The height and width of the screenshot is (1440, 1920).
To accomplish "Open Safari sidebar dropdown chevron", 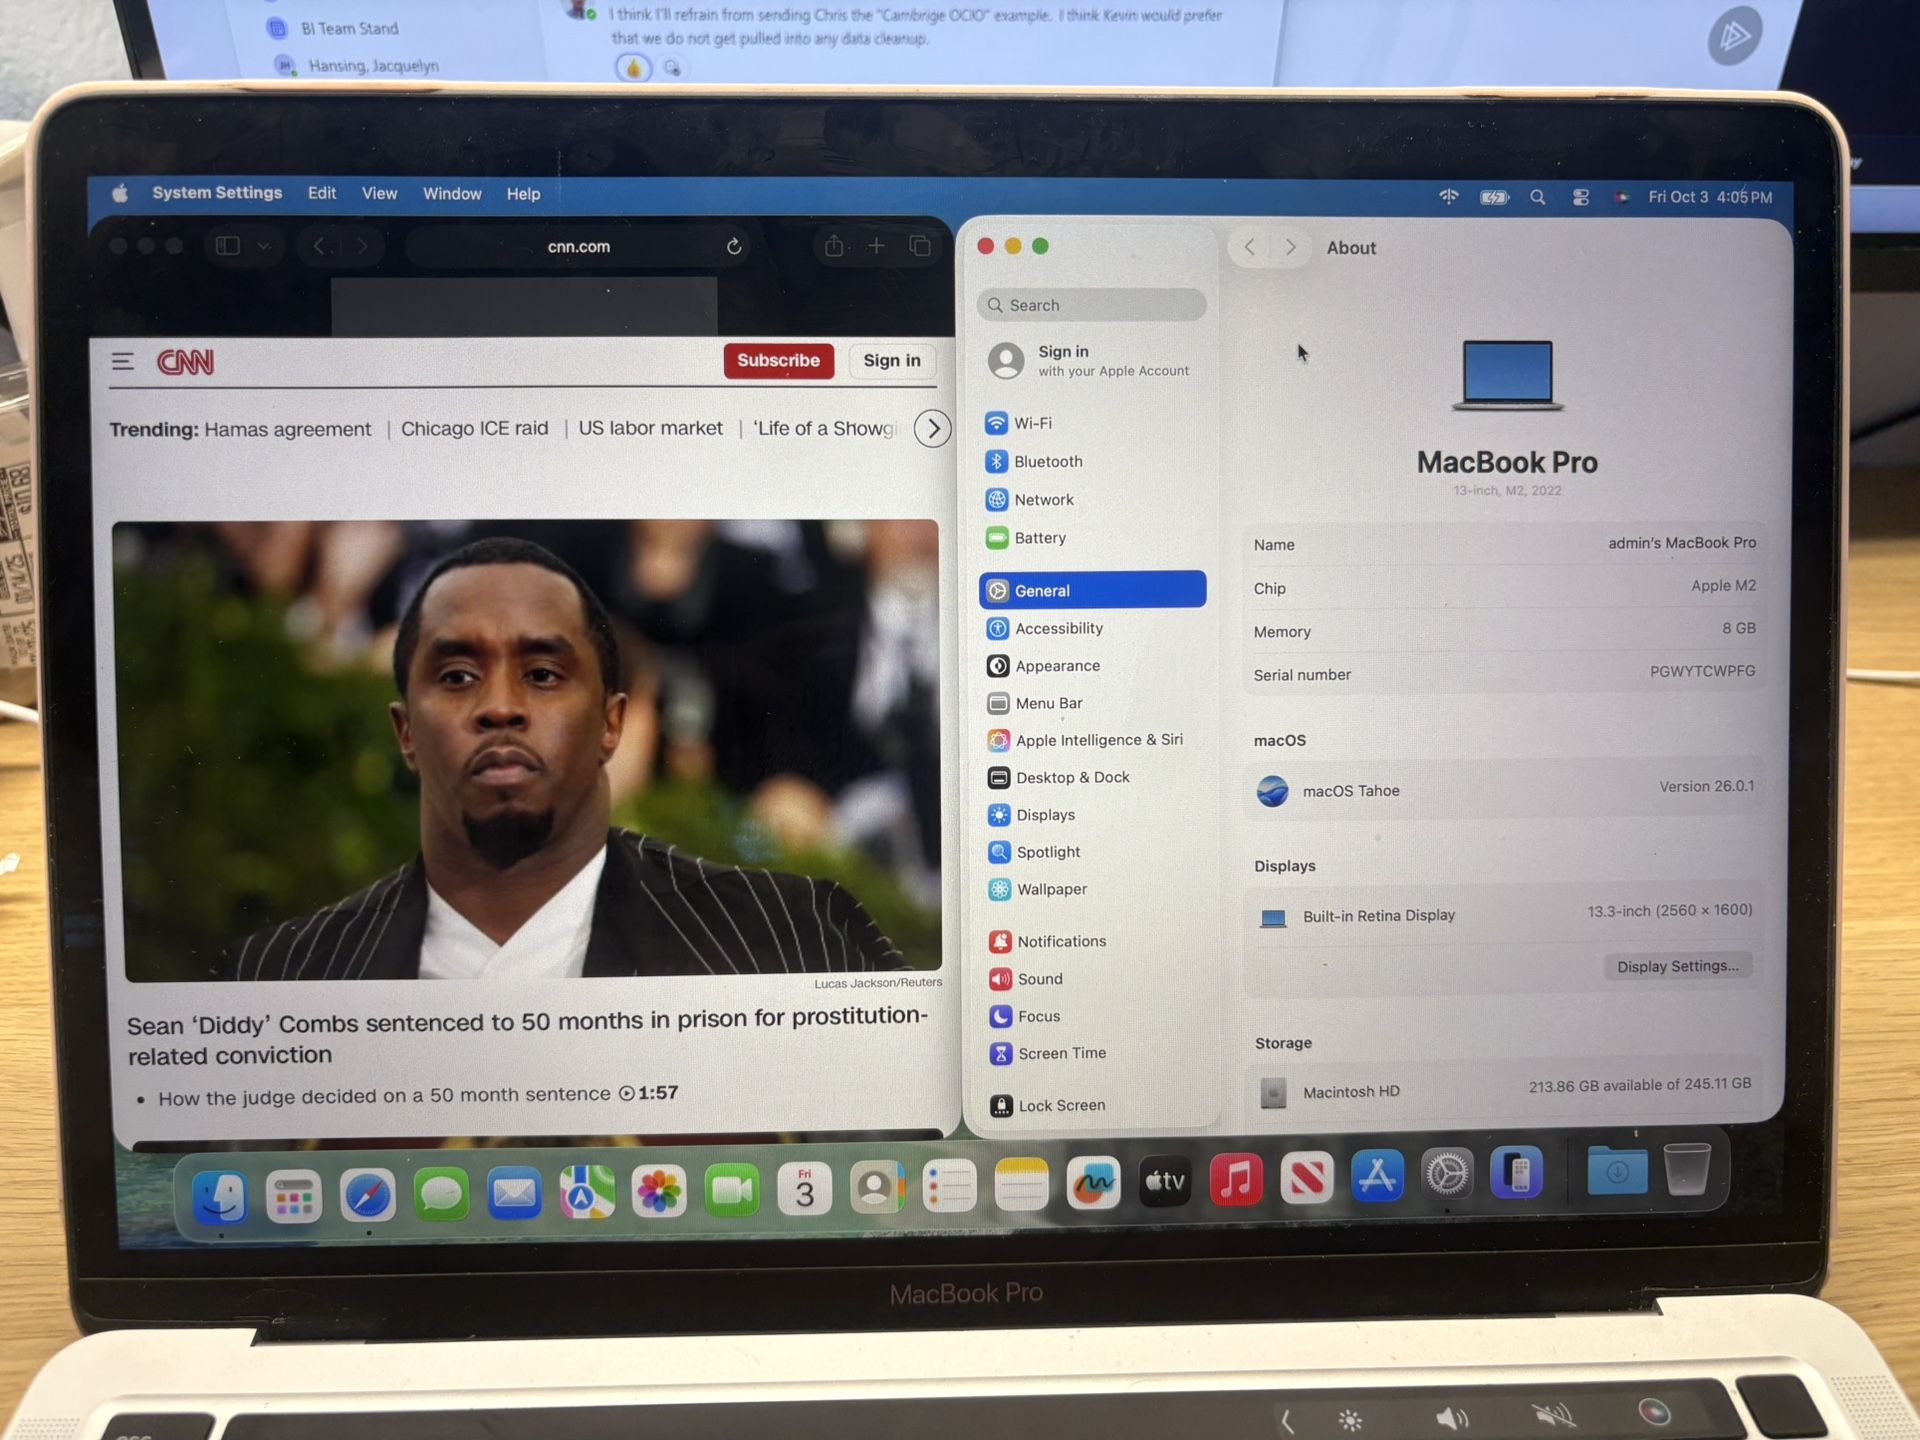I will click(x=264, y=246).
